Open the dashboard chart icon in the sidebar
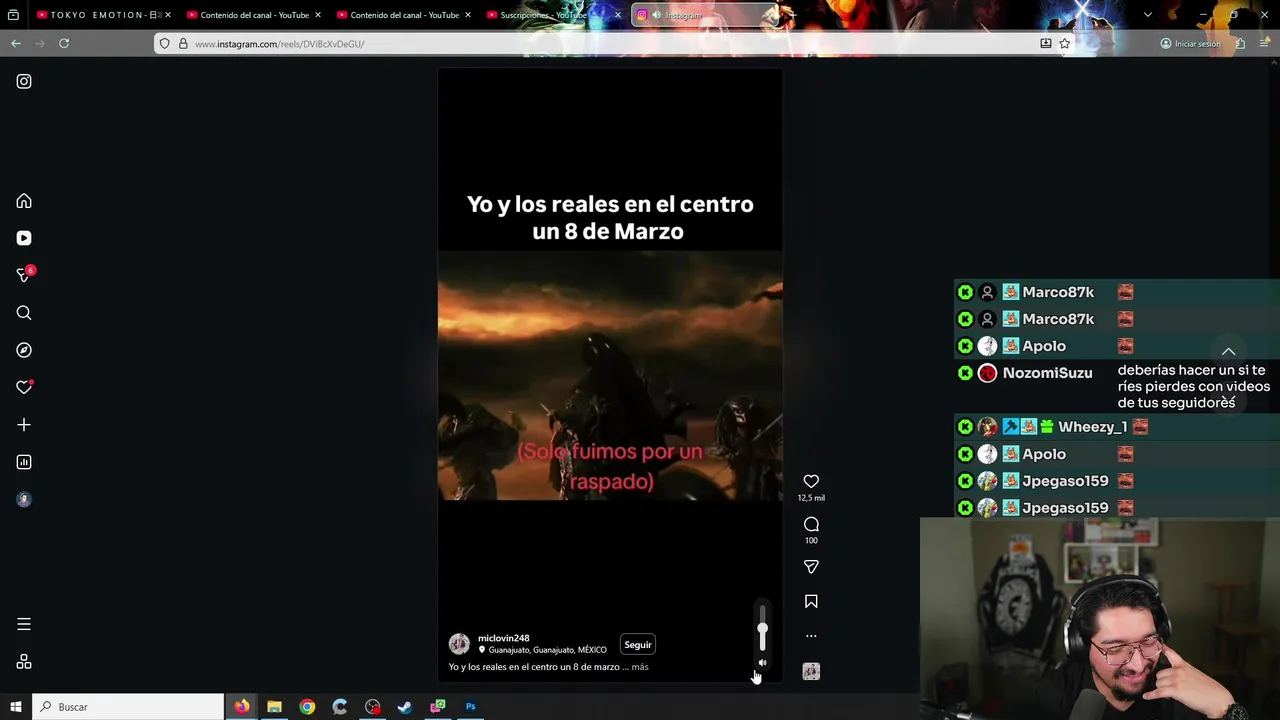1280x720 pixels. [x=24, y=462]
